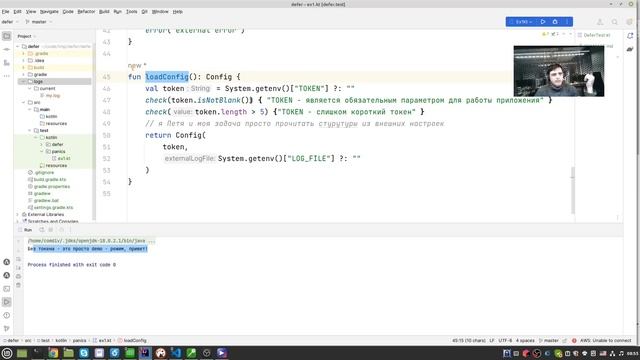Image resolution: width=640 pixels, height=360 pixels.
Task: Open the Tools menu
Action: [x=131, y=12]
